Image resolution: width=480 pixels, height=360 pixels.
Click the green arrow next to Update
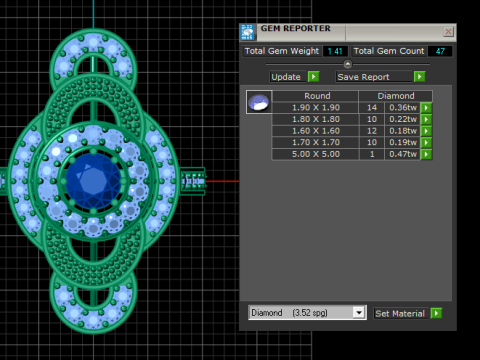tap(313, 77)
